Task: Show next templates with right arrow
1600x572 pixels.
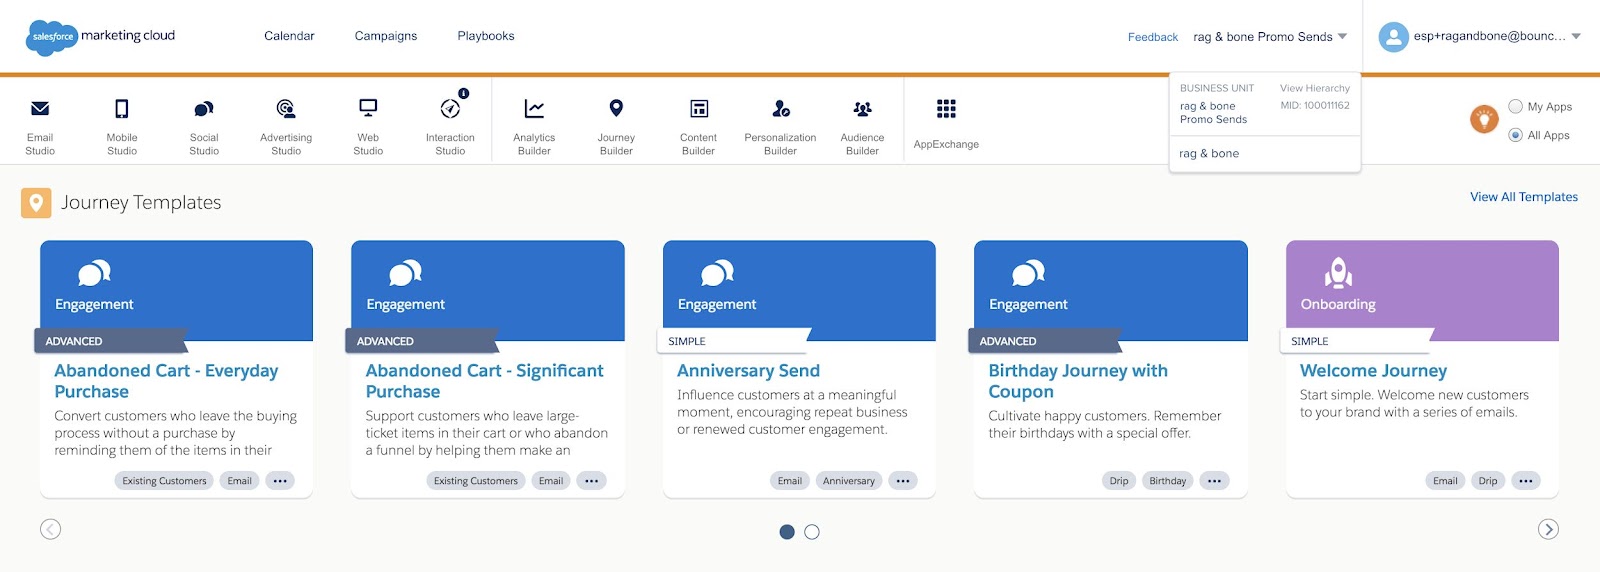Action: pos(1548,529)
